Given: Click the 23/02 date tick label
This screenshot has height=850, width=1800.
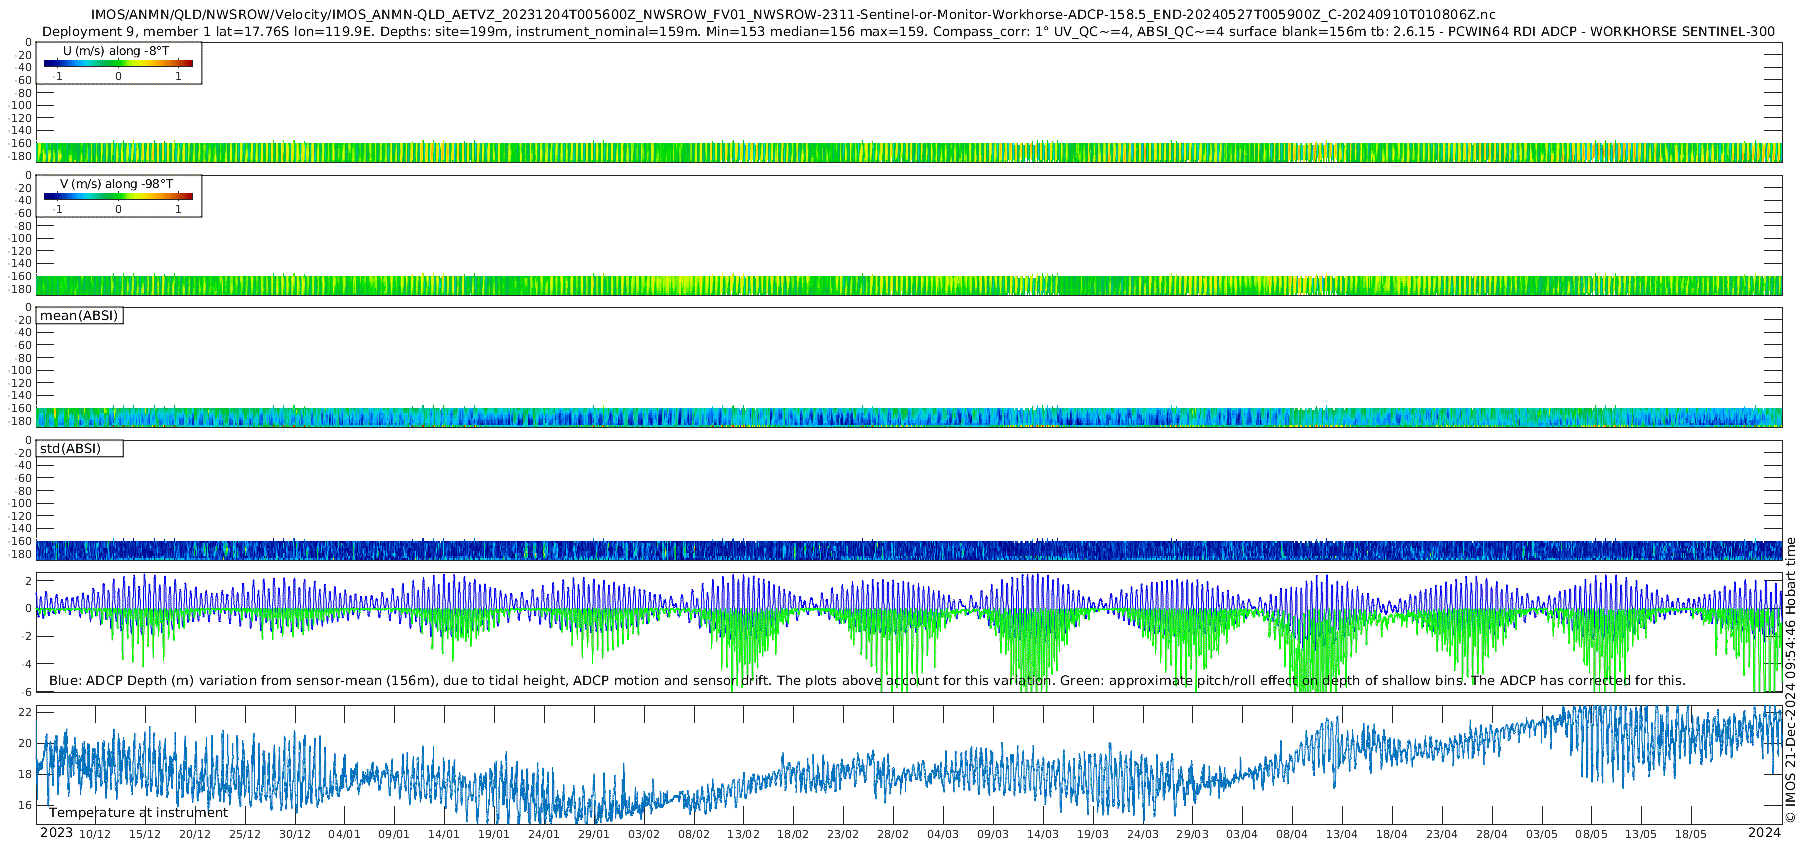Looking at the screenshot, I should (843, 834).
